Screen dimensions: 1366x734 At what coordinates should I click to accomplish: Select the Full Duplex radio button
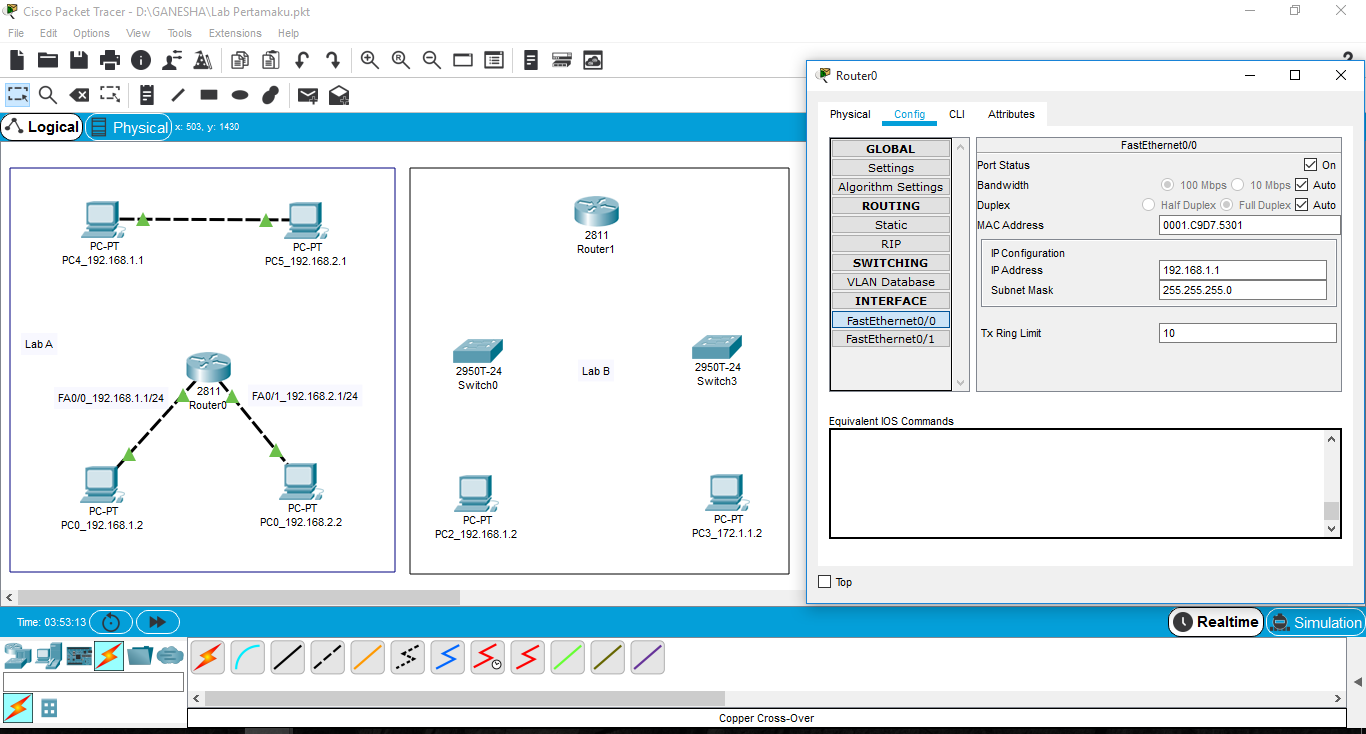coord(1226,205)
